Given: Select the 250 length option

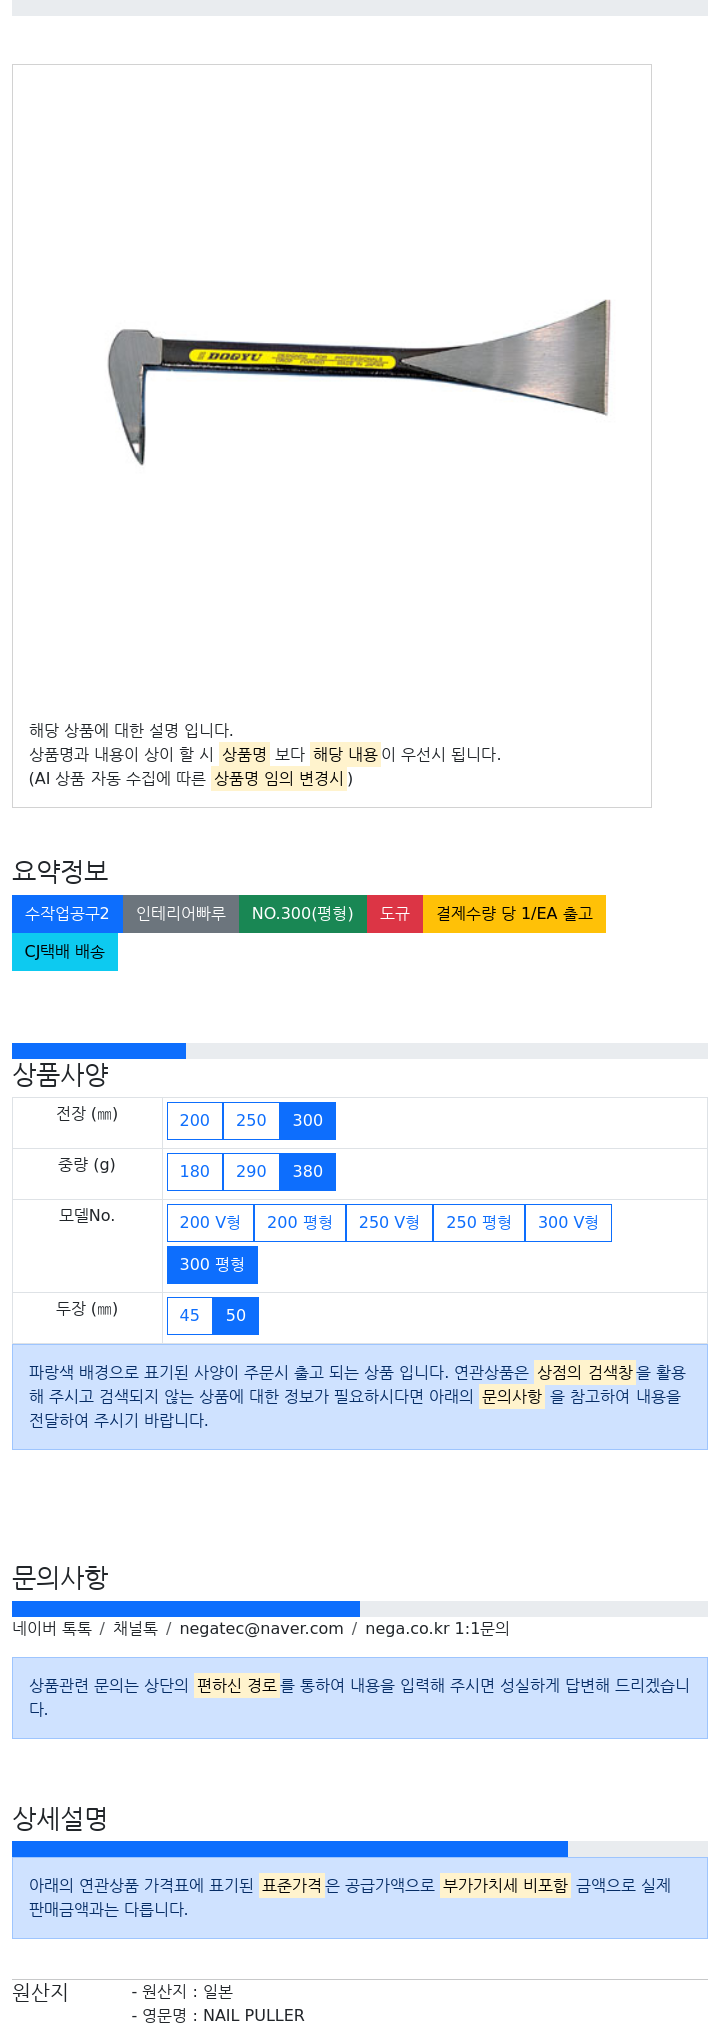Looking at the screenshot, I should coord(251,1120).
